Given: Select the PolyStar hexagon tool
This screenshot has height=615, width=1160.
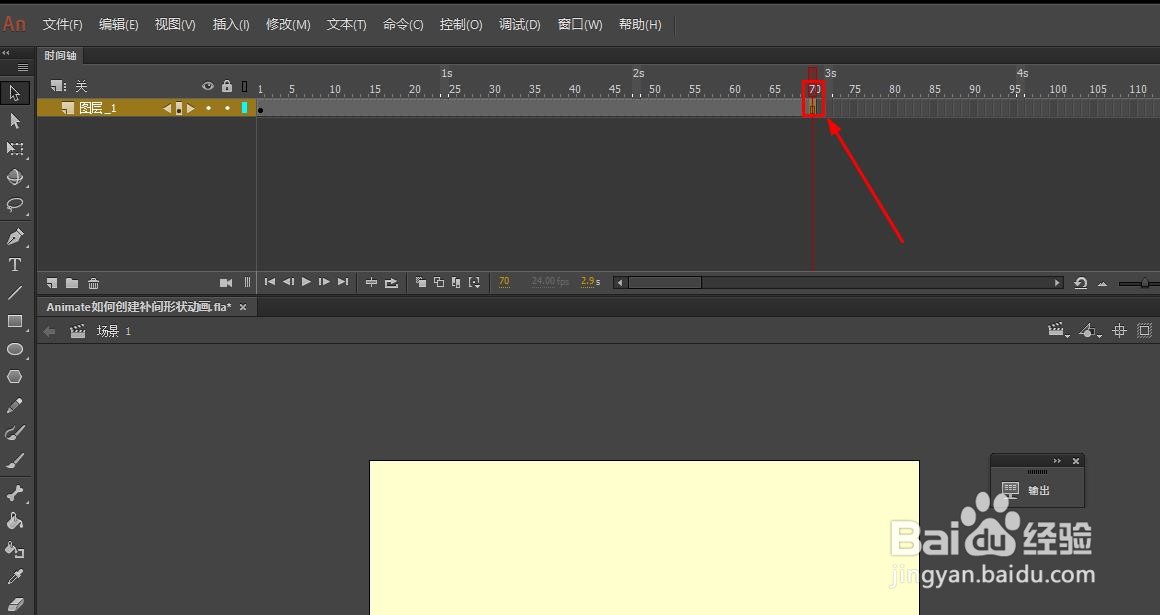Looking at the screenshot, I should [x=15, y=377].
